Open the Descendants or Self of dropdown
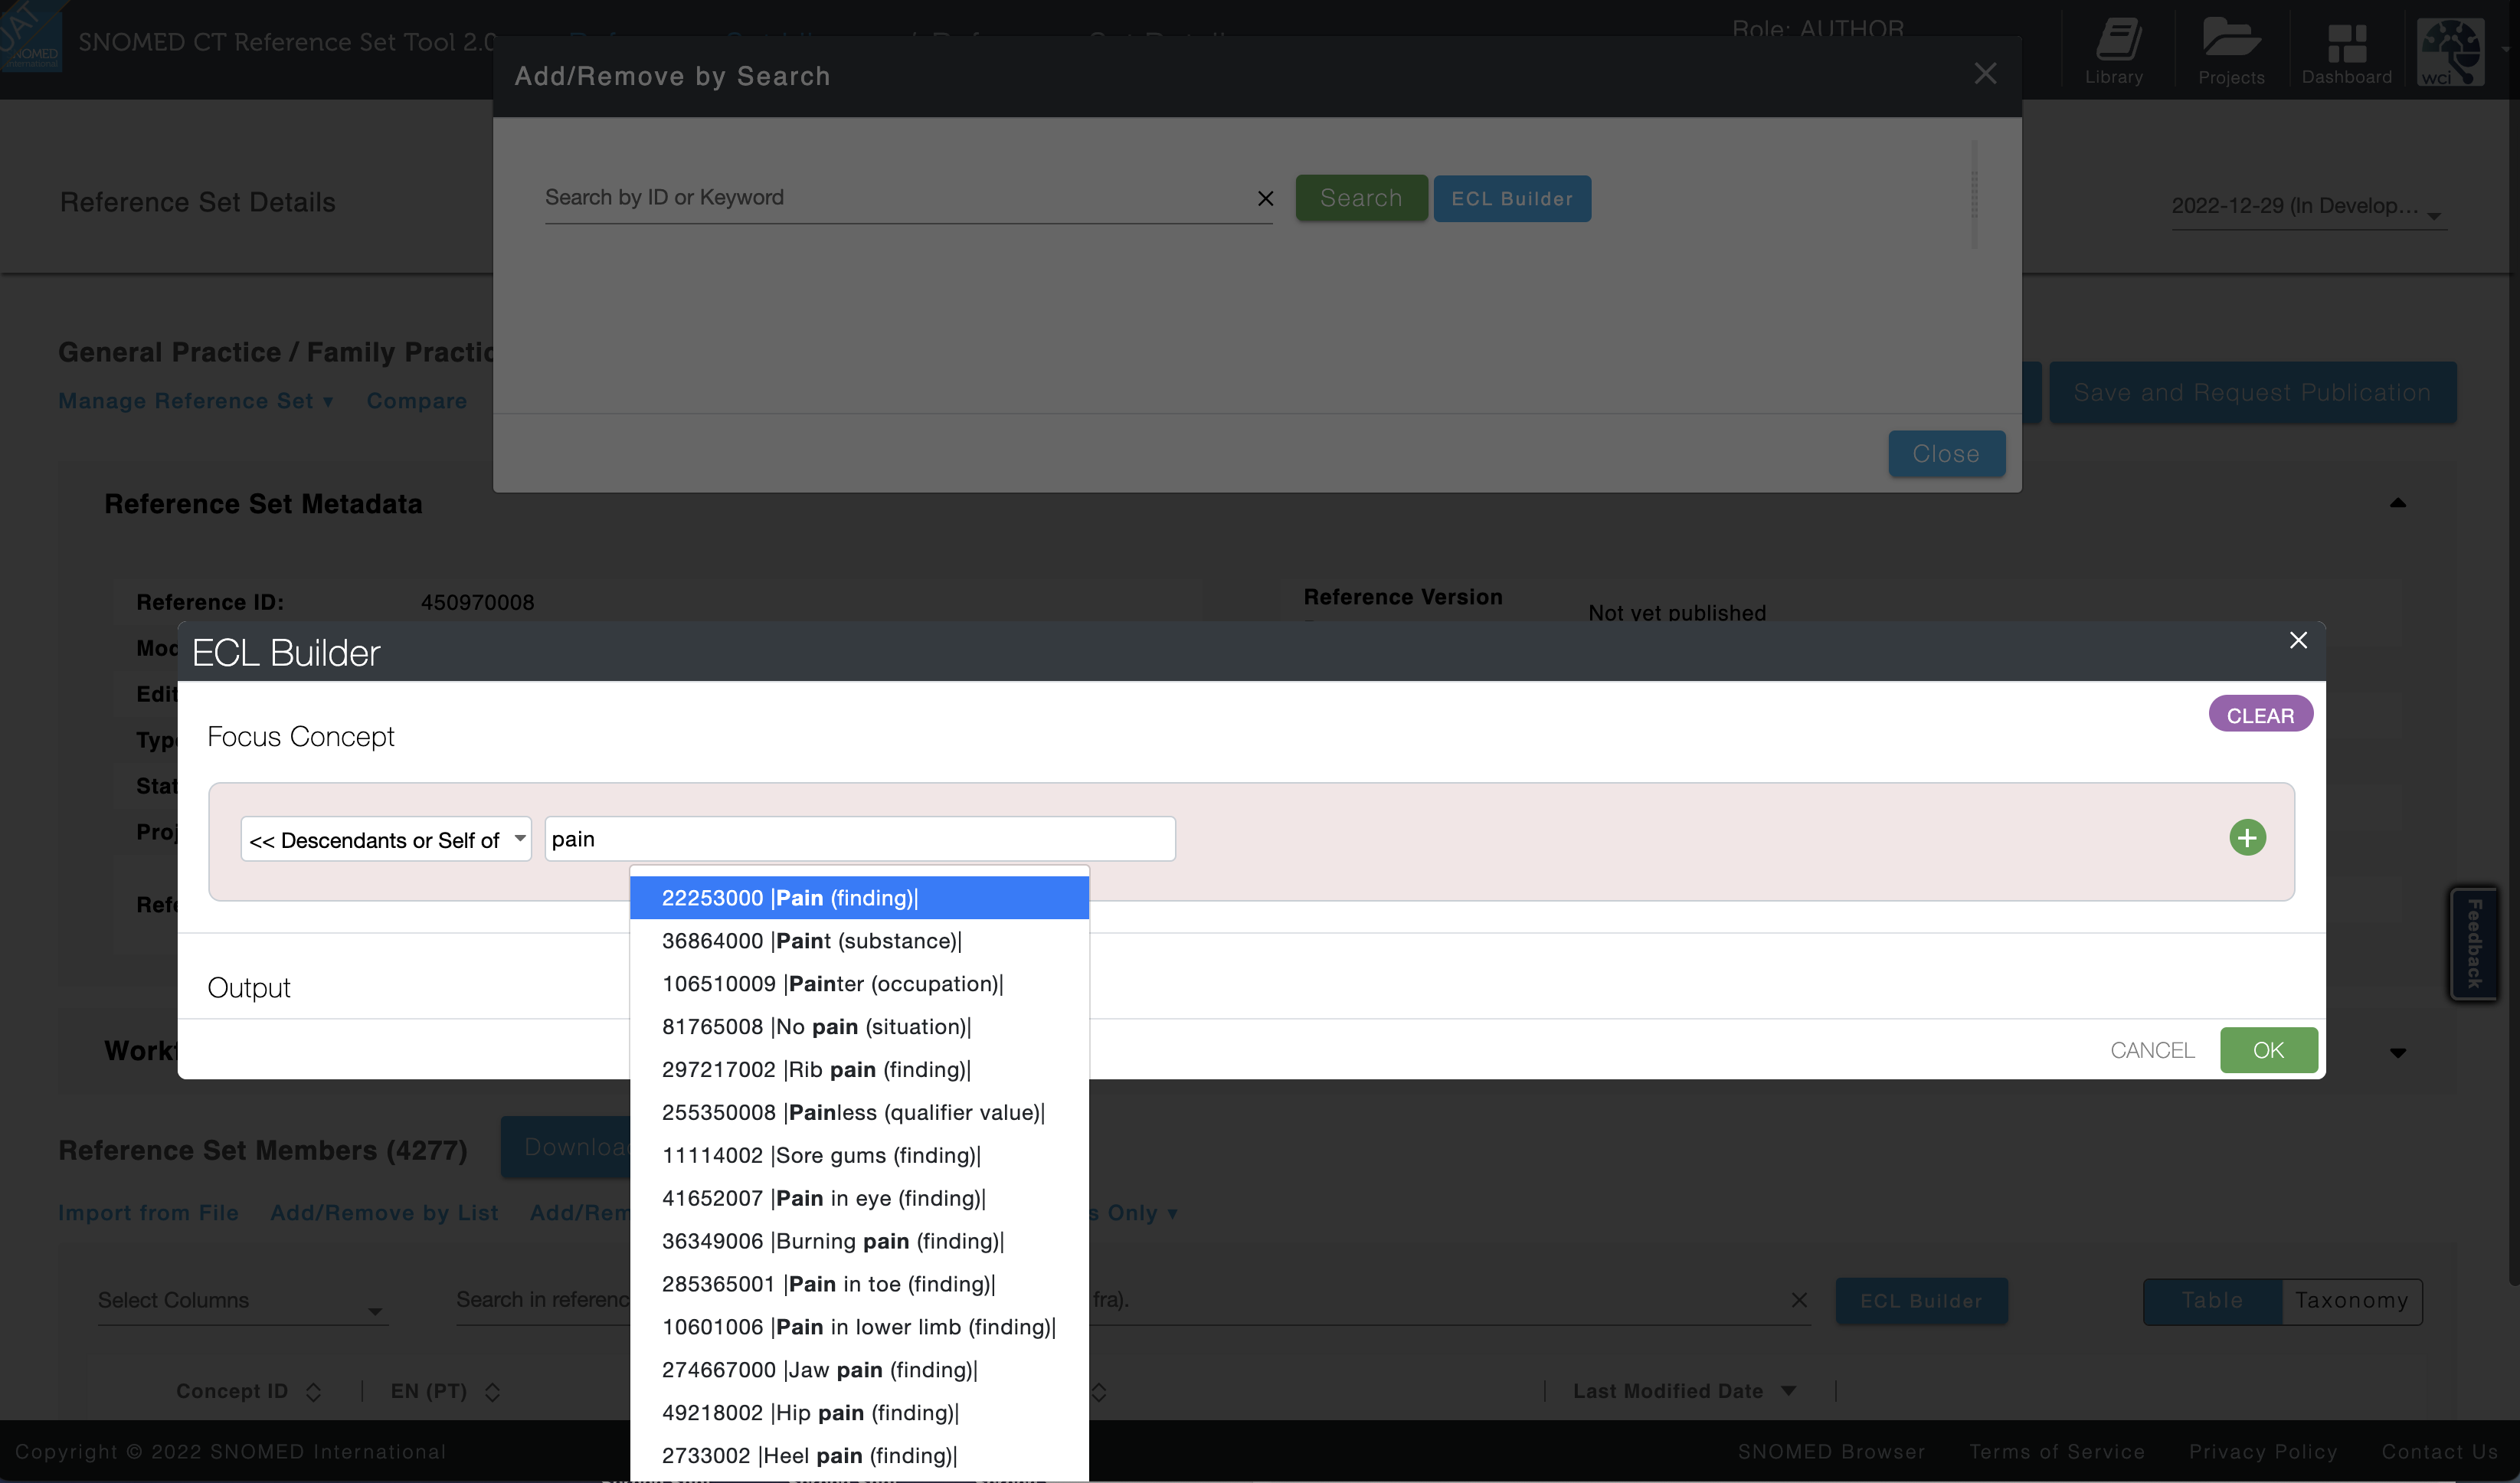The height and width of the screenshot is (1483, 2520). pos(386,839)
